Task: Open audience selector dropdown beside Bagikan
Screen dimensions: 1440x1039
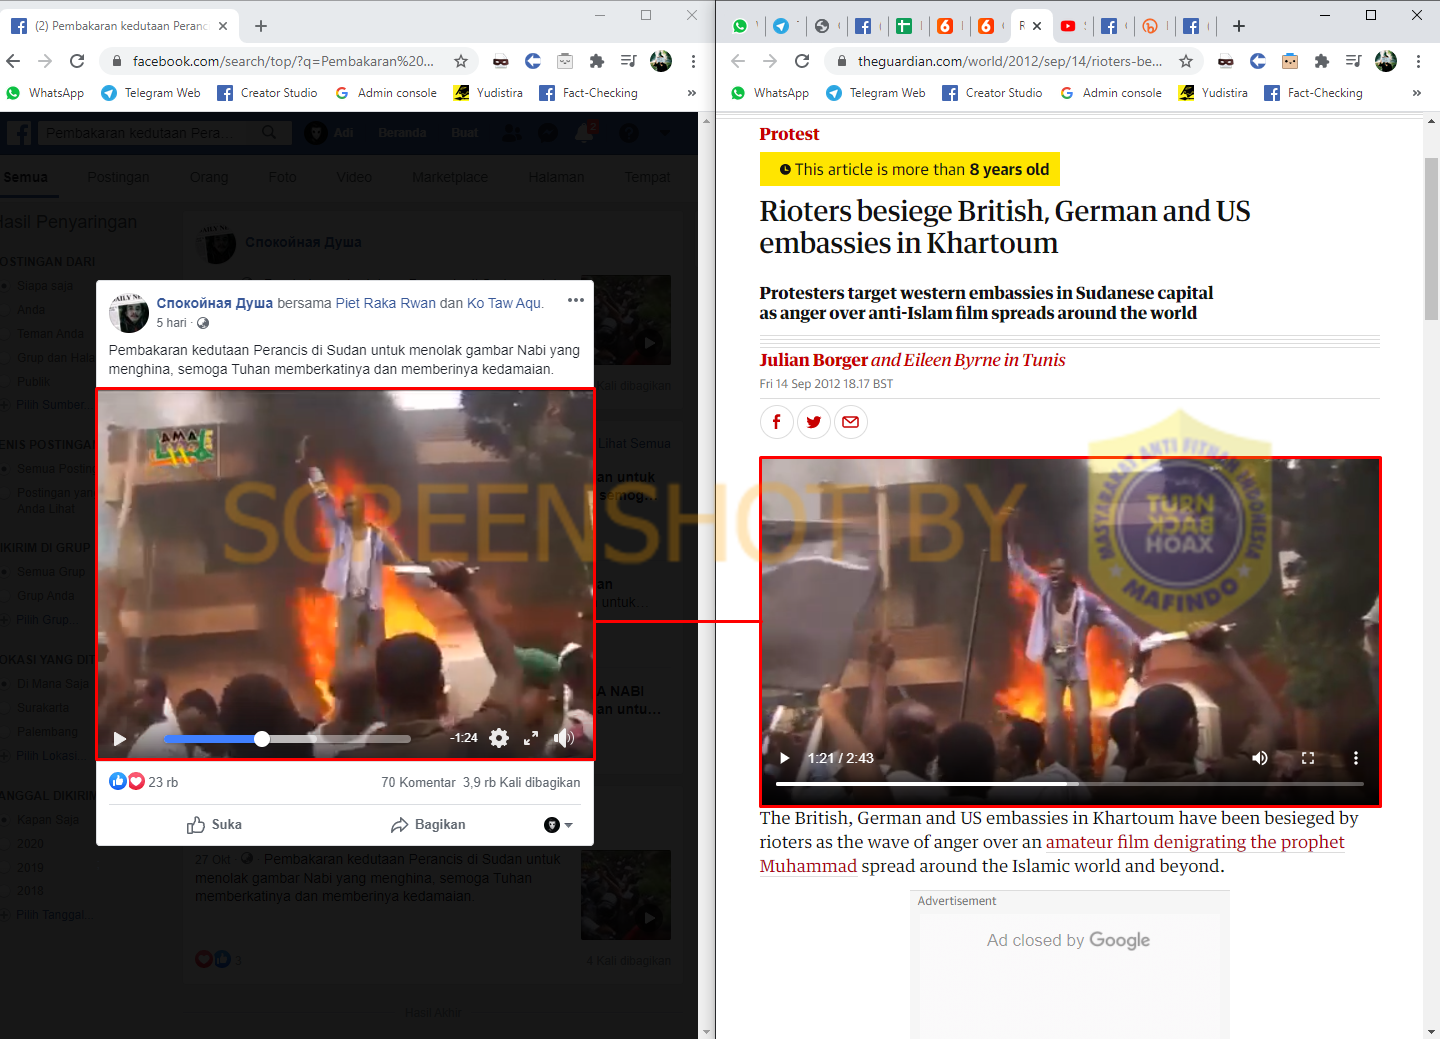Action: click(558, 825)
